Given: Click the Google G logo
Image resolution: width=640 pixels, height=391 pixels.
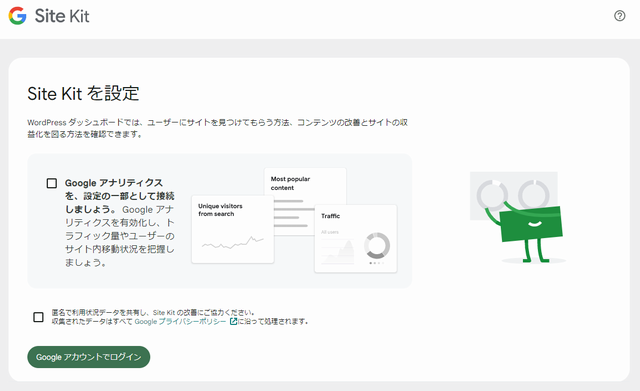Looking at the screenshot, I should pos(18,16).
